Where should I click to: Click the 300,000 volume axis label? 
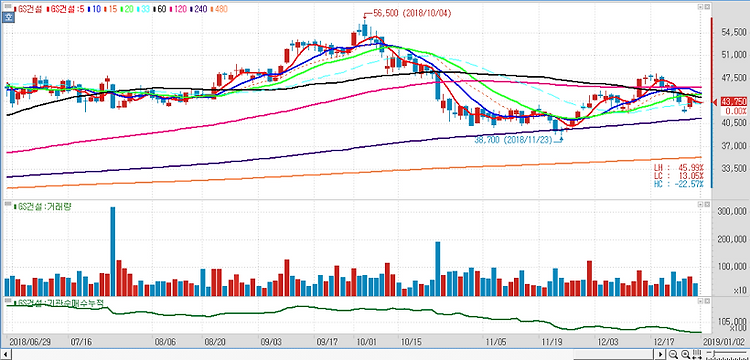pyautogui.click(x=732, y=211)
